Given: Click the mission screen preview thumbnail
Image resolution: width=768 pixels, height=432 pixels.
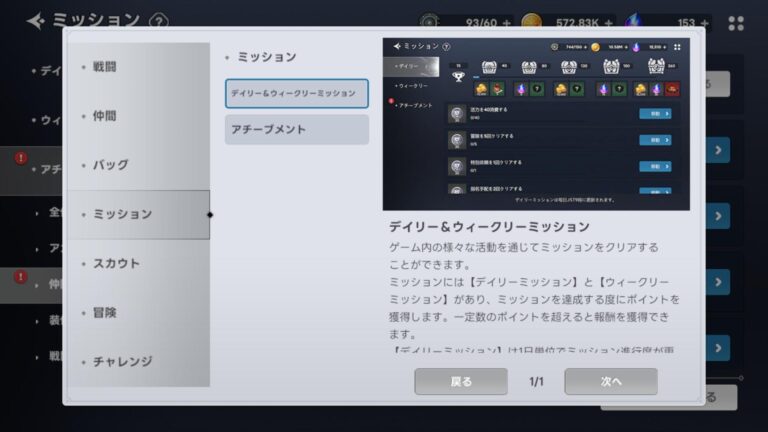Looking at the screenshot, I should [x=536, y=124].
